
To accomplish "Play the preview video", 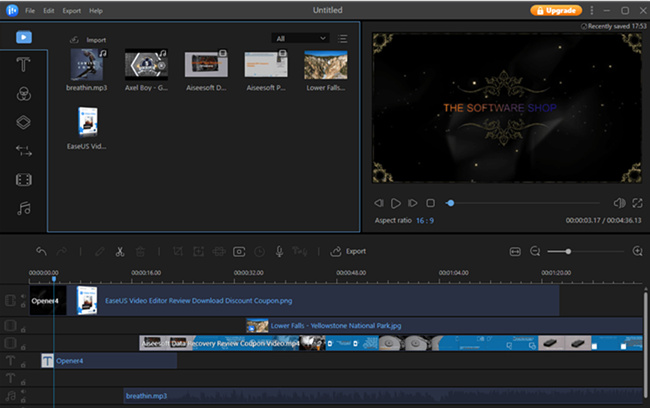I will pos(396,203).
